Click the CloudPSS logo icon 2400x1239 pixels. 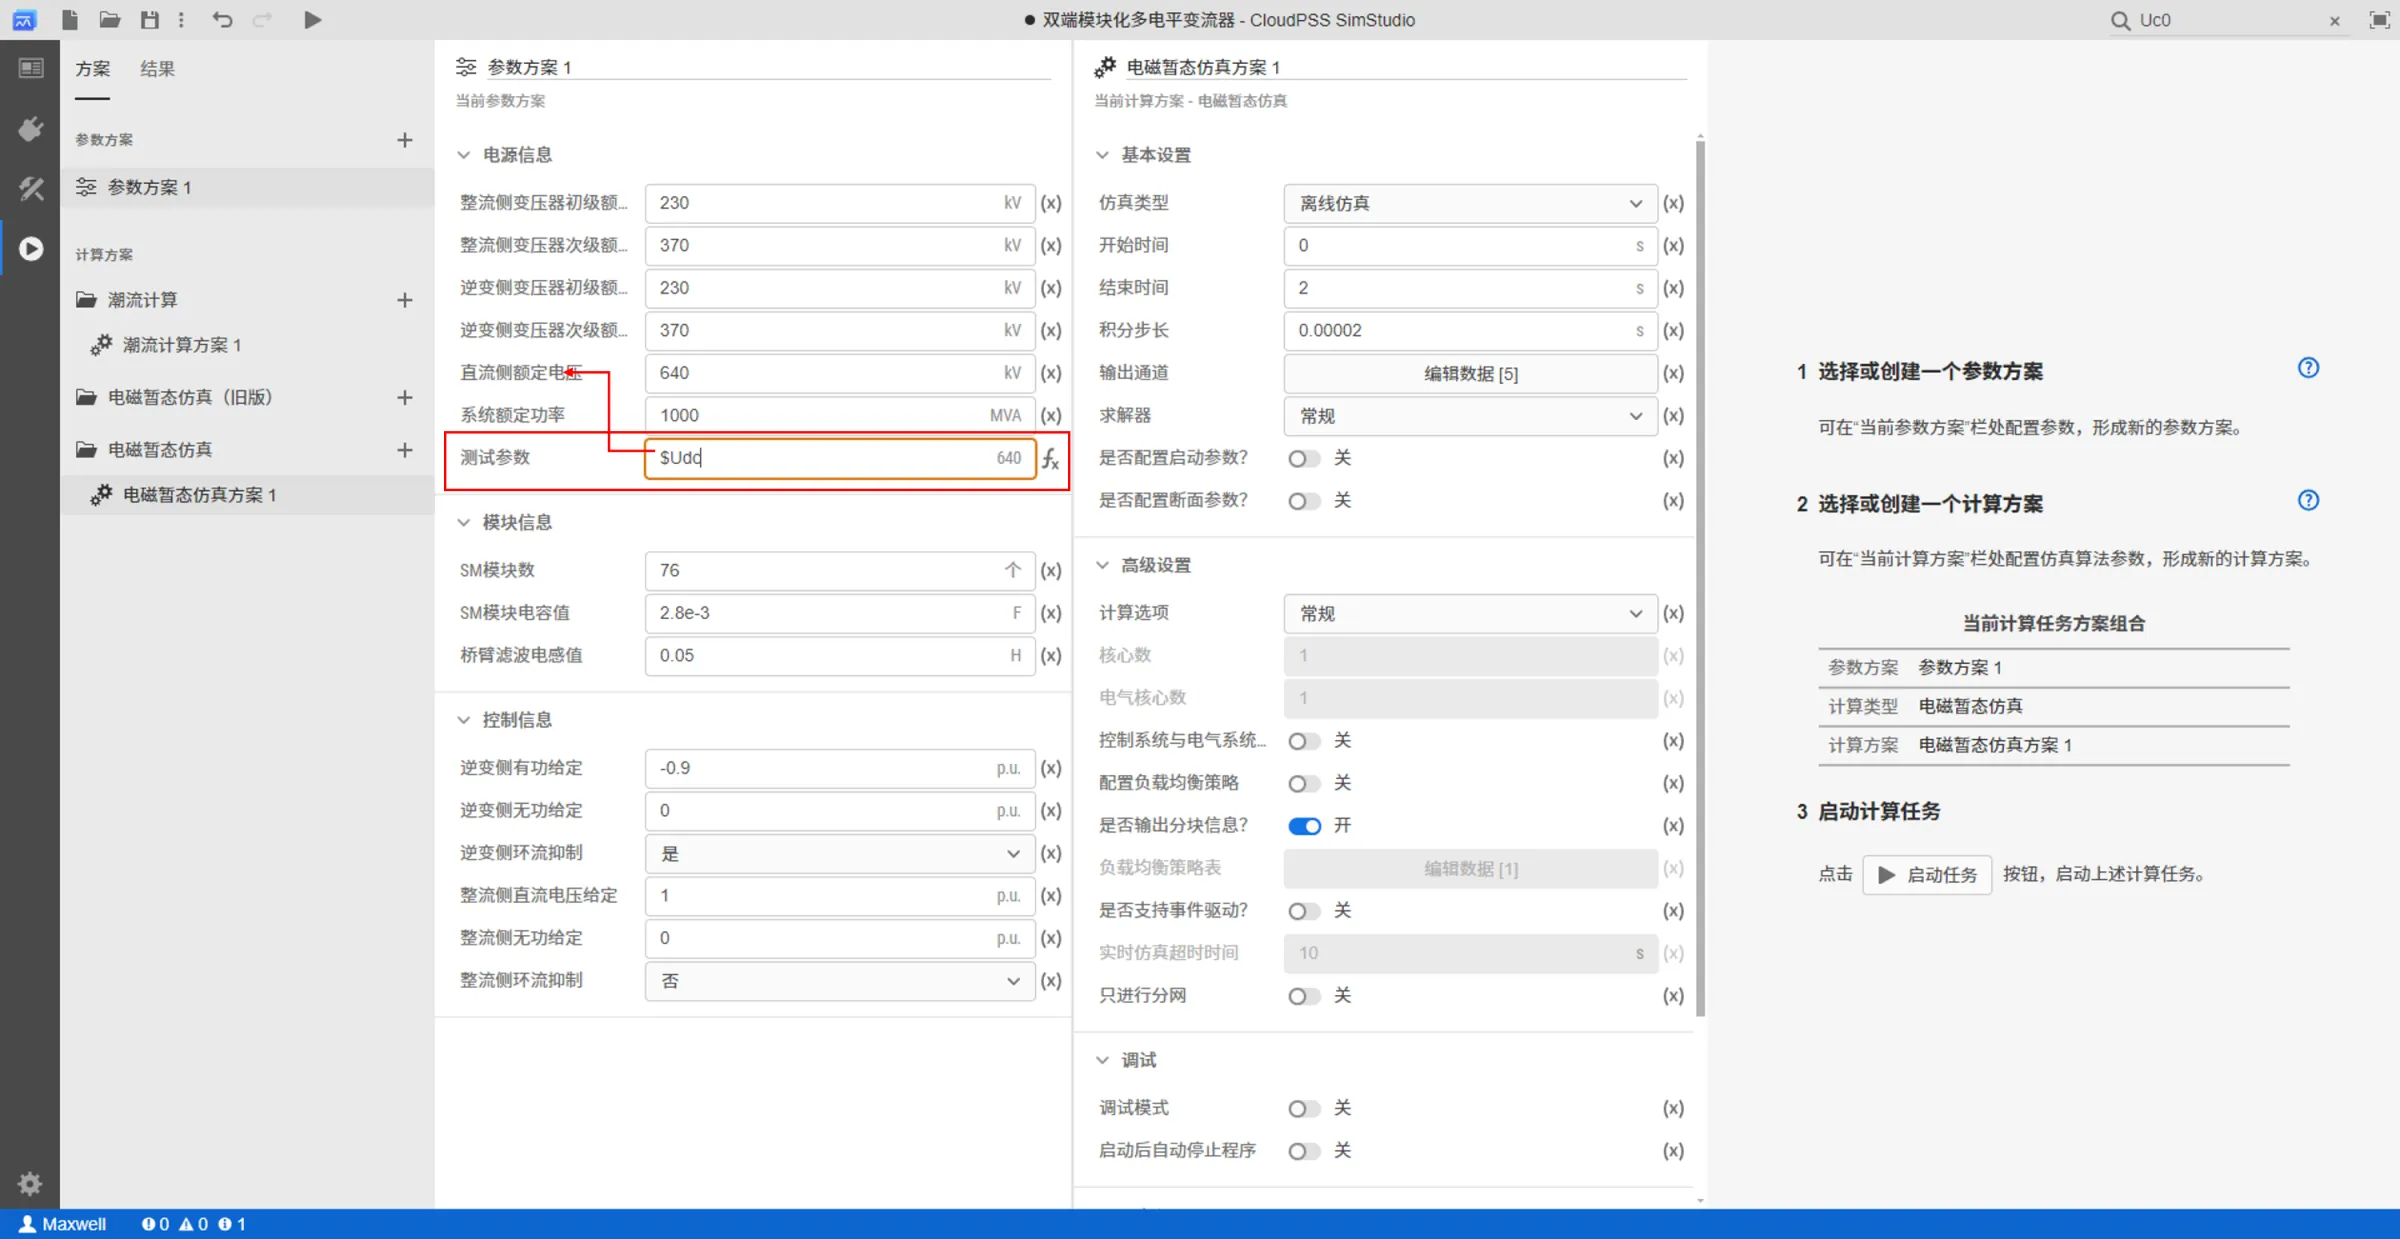pyautogui.click(x=24, y=19)
